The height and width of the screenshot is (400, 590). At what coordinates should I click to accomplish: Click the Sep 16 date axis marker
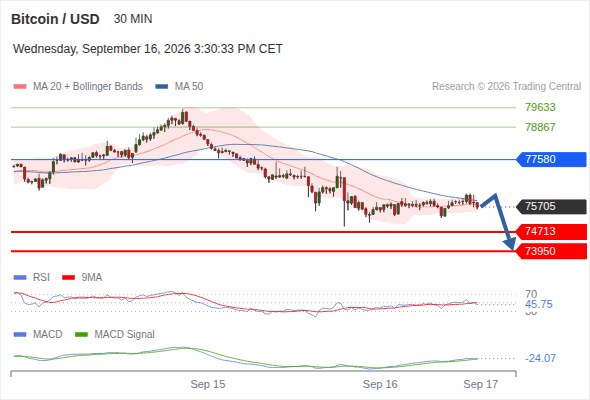(x=380, y=384)
